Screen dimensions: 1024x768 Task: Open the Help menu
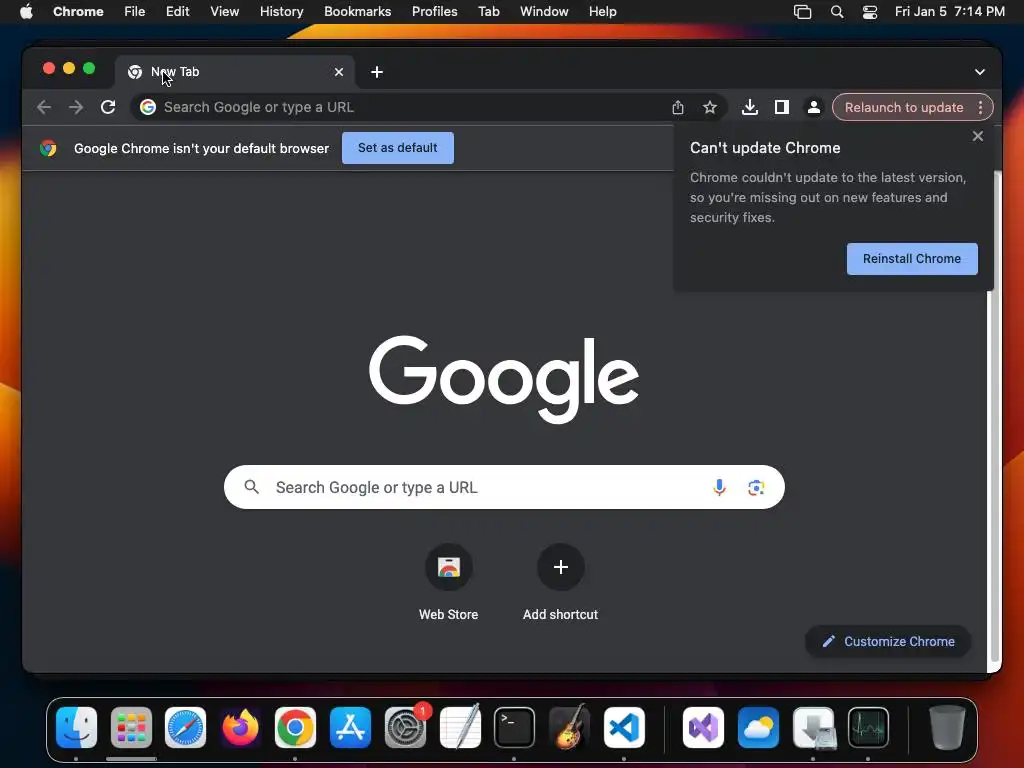point(602,11)
